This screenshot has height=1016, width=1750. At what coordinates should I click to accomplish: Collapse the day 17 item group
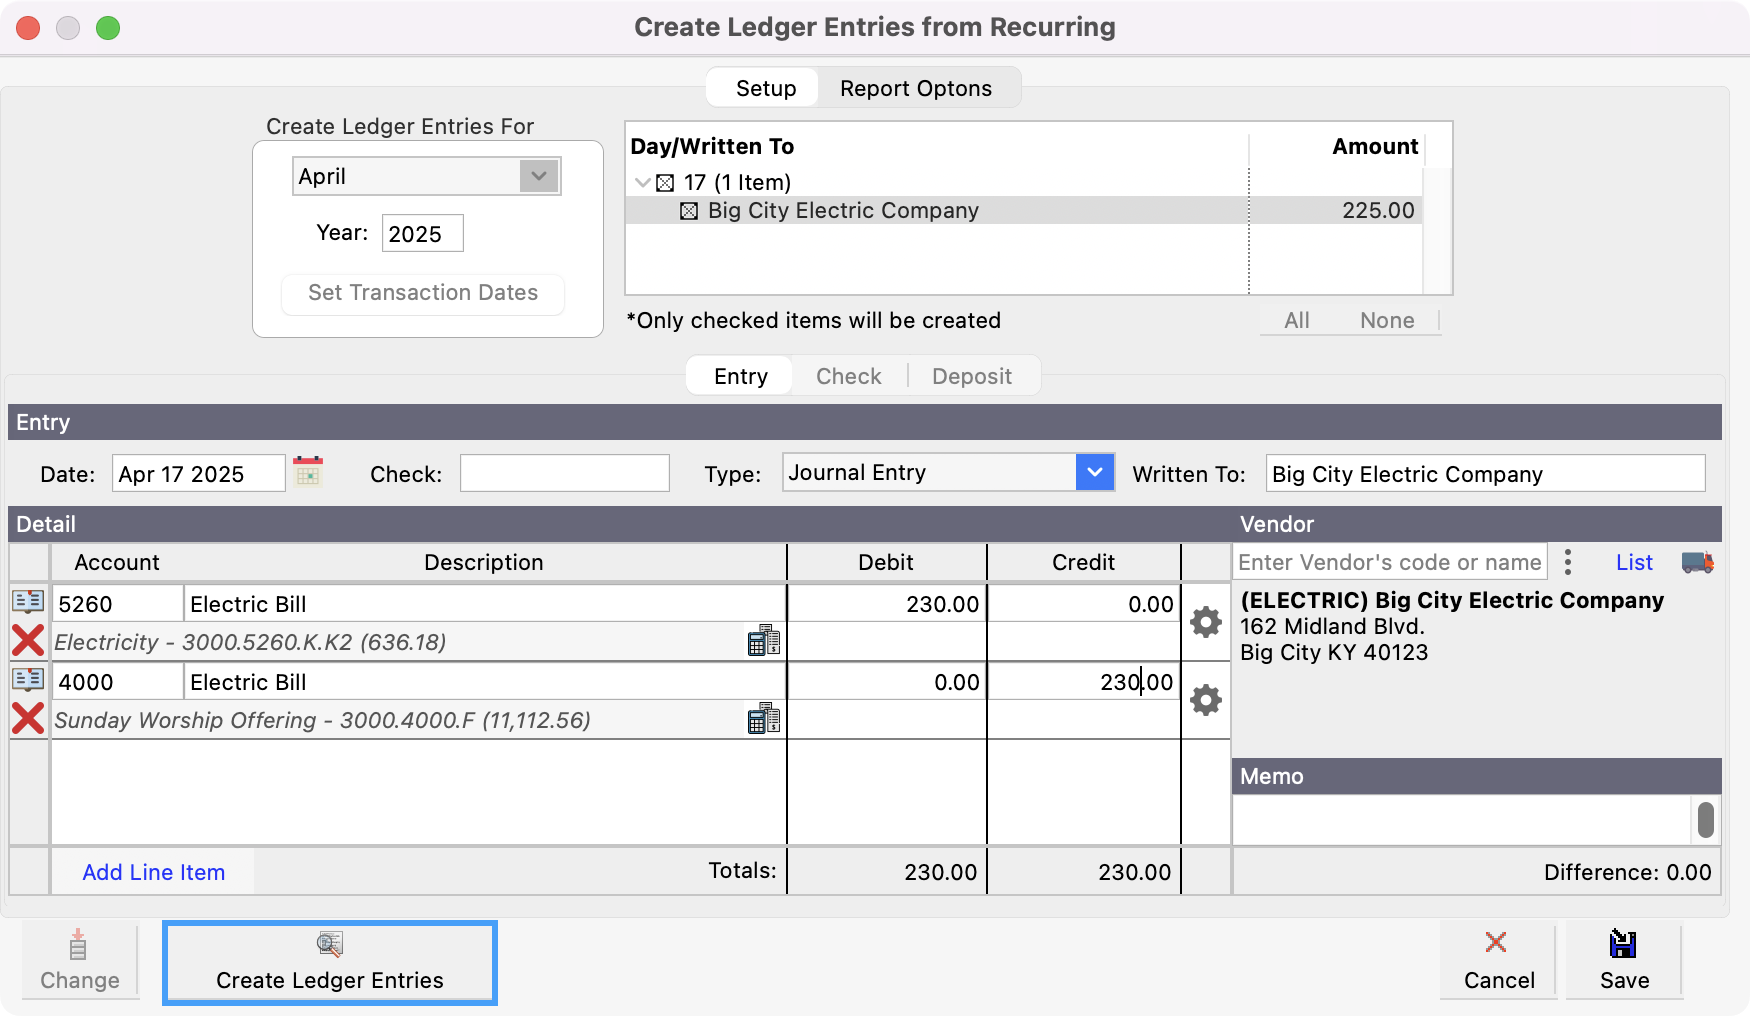(643, 183)
